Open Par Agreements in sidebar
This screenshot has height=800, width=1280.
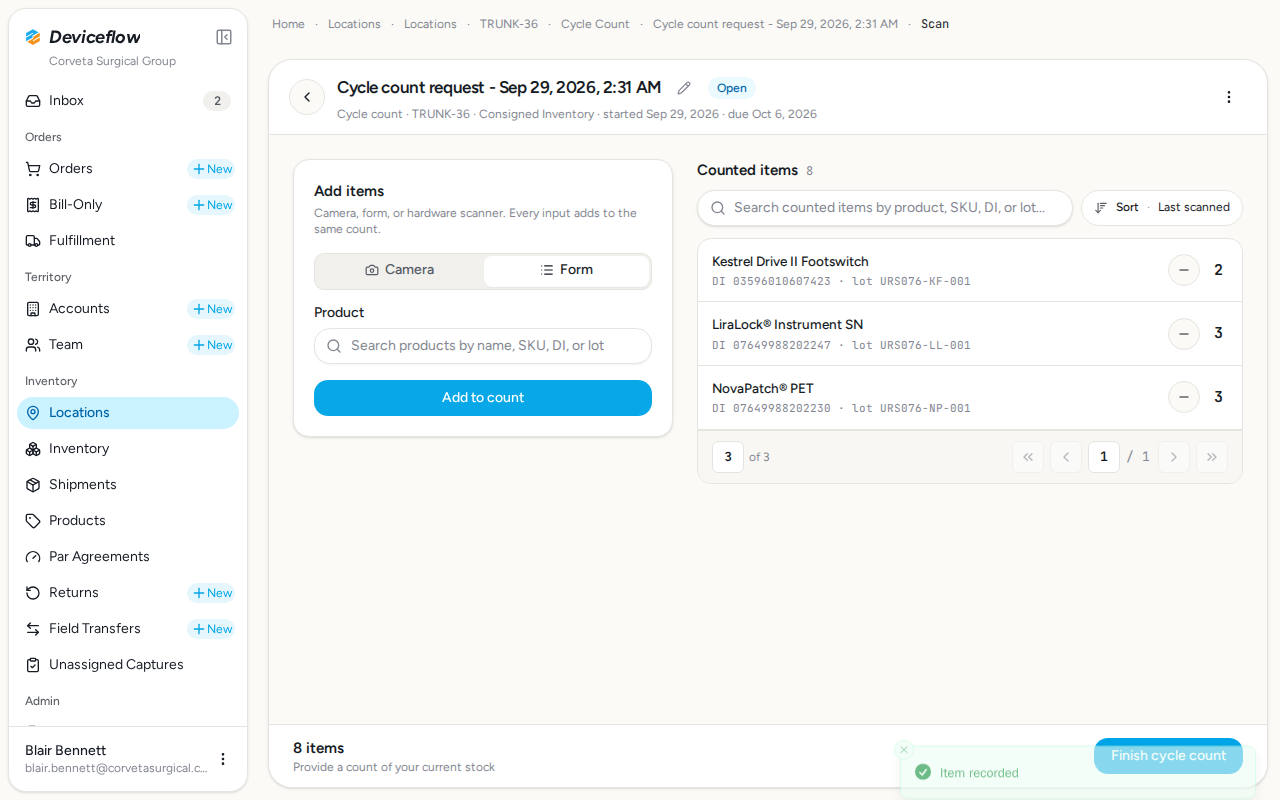pyautogui.click(x=128, y=557)
